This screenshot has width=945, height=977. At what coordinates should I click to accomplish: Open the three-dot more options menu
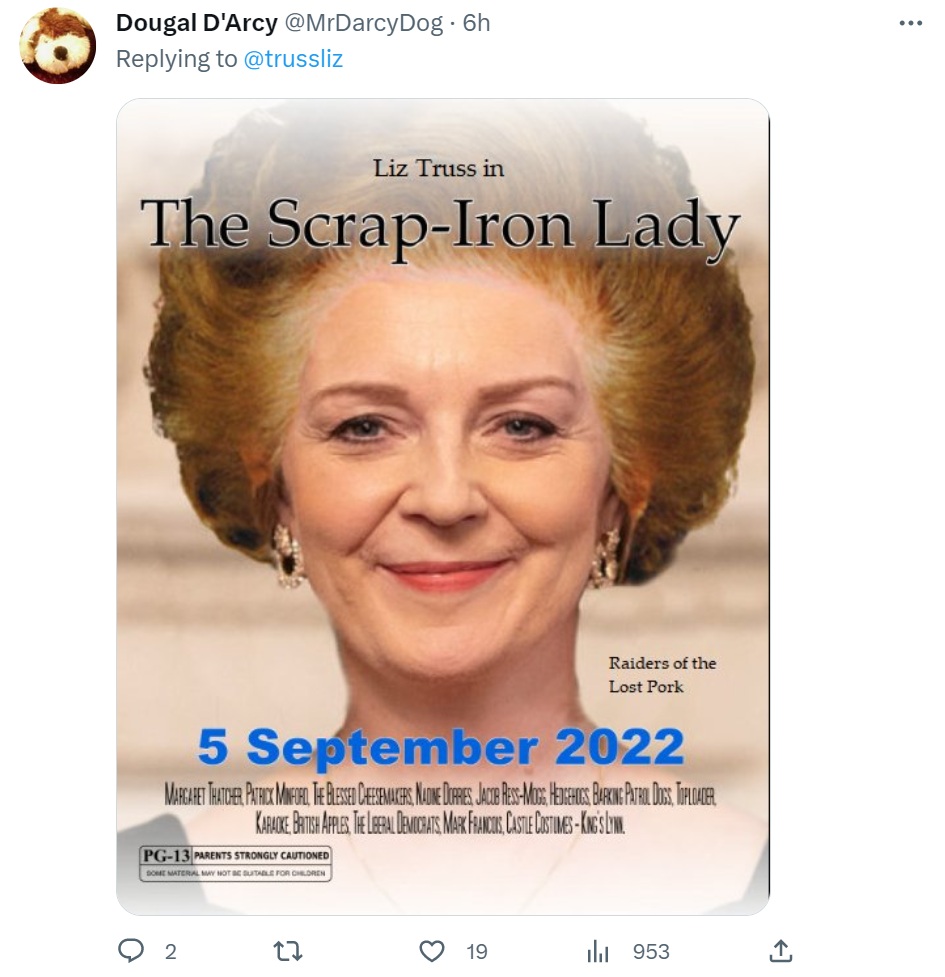pyautogui.click(x=910, y=24)
